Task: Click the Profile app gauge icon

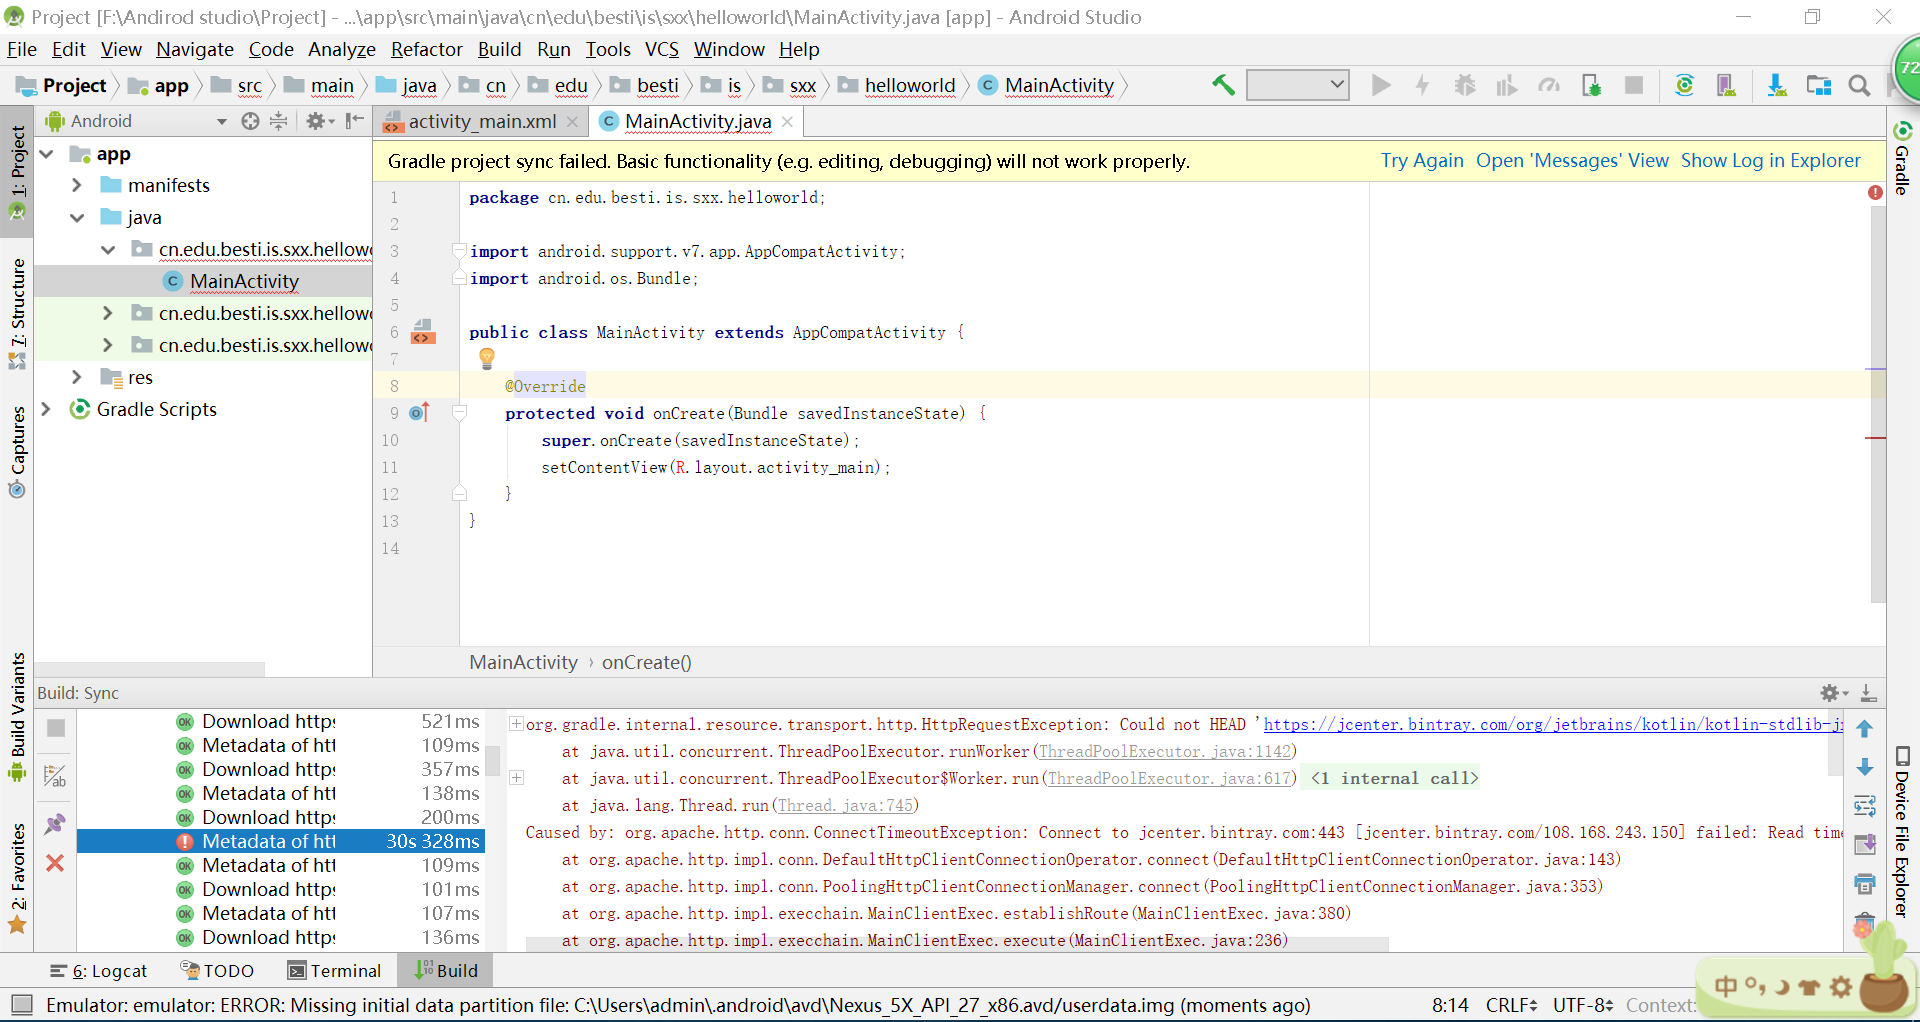Action: point(1549,86)
